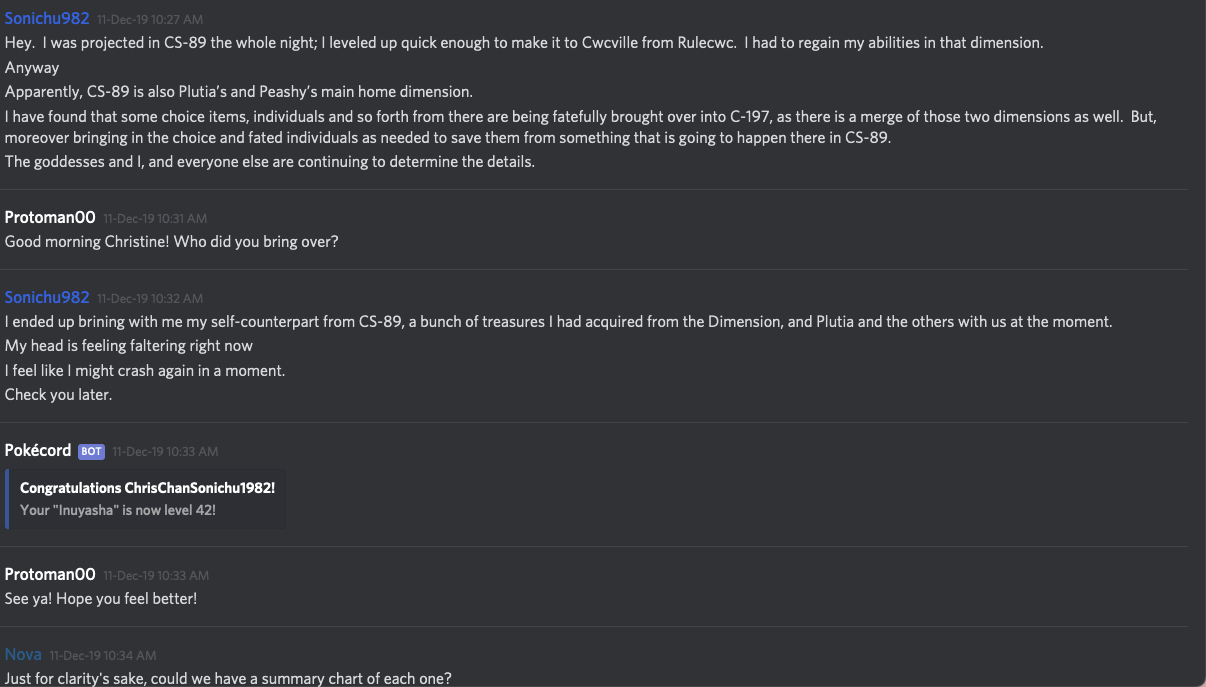The width and height of the screenshot is (1206, 687).
Task: Click the 11-Dec-19 10:27 AM timestamp
Action: [151, 19]
